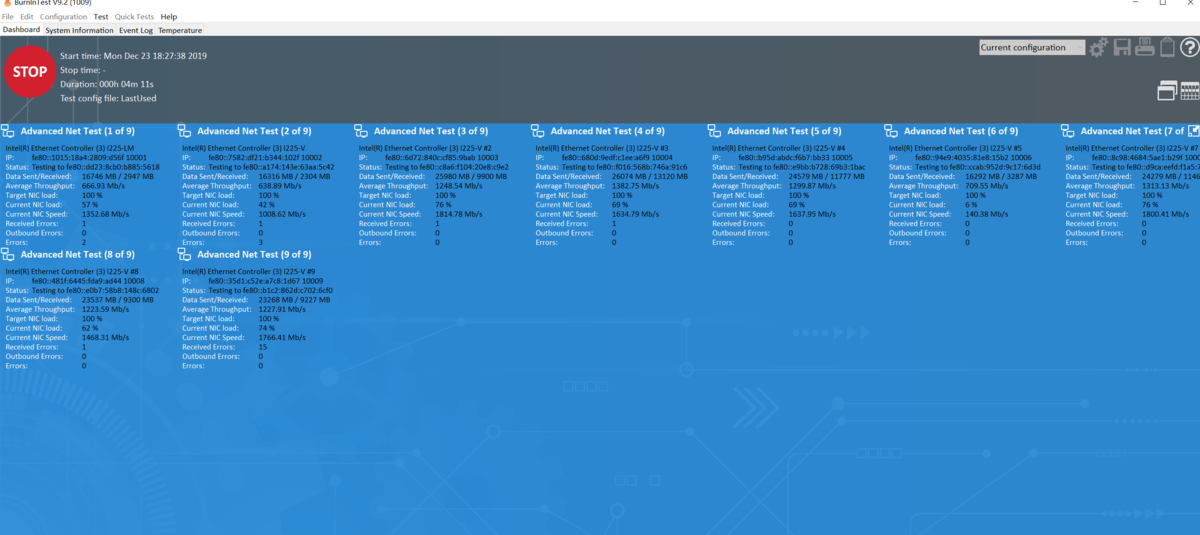Screen dimensions: 1200x535
Task: Click the Test config file LastUsed text
Action: pos(108,98)
